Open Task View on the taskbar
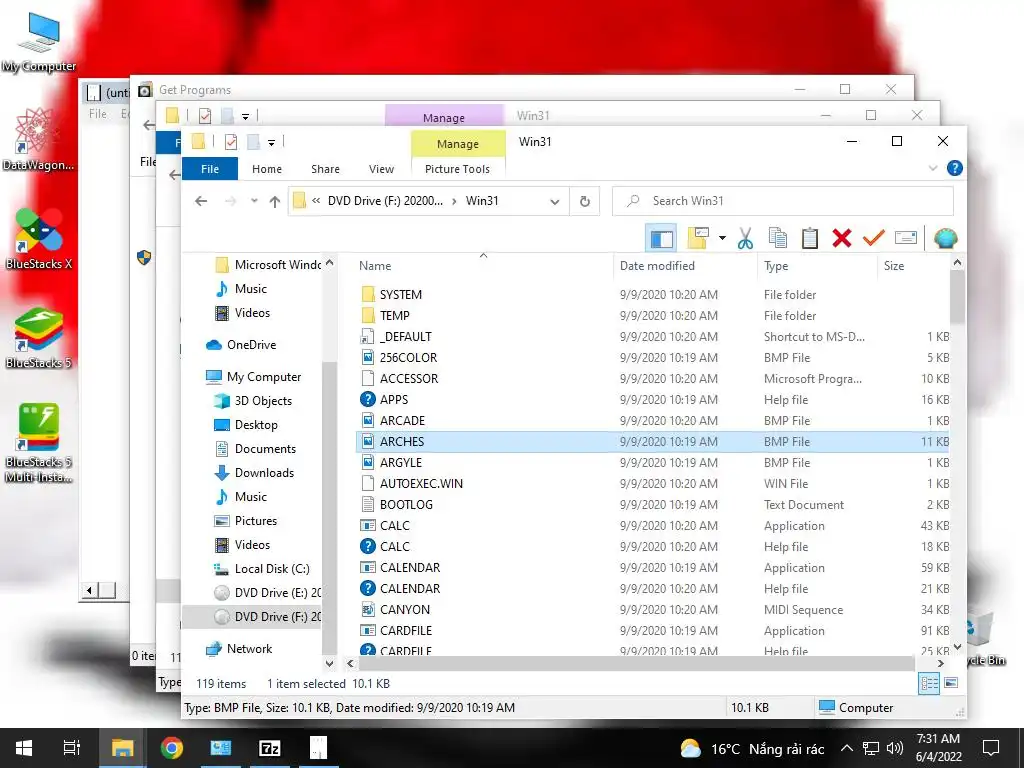The height and width of the screenshot is (768, 1024). coord(72,748)
